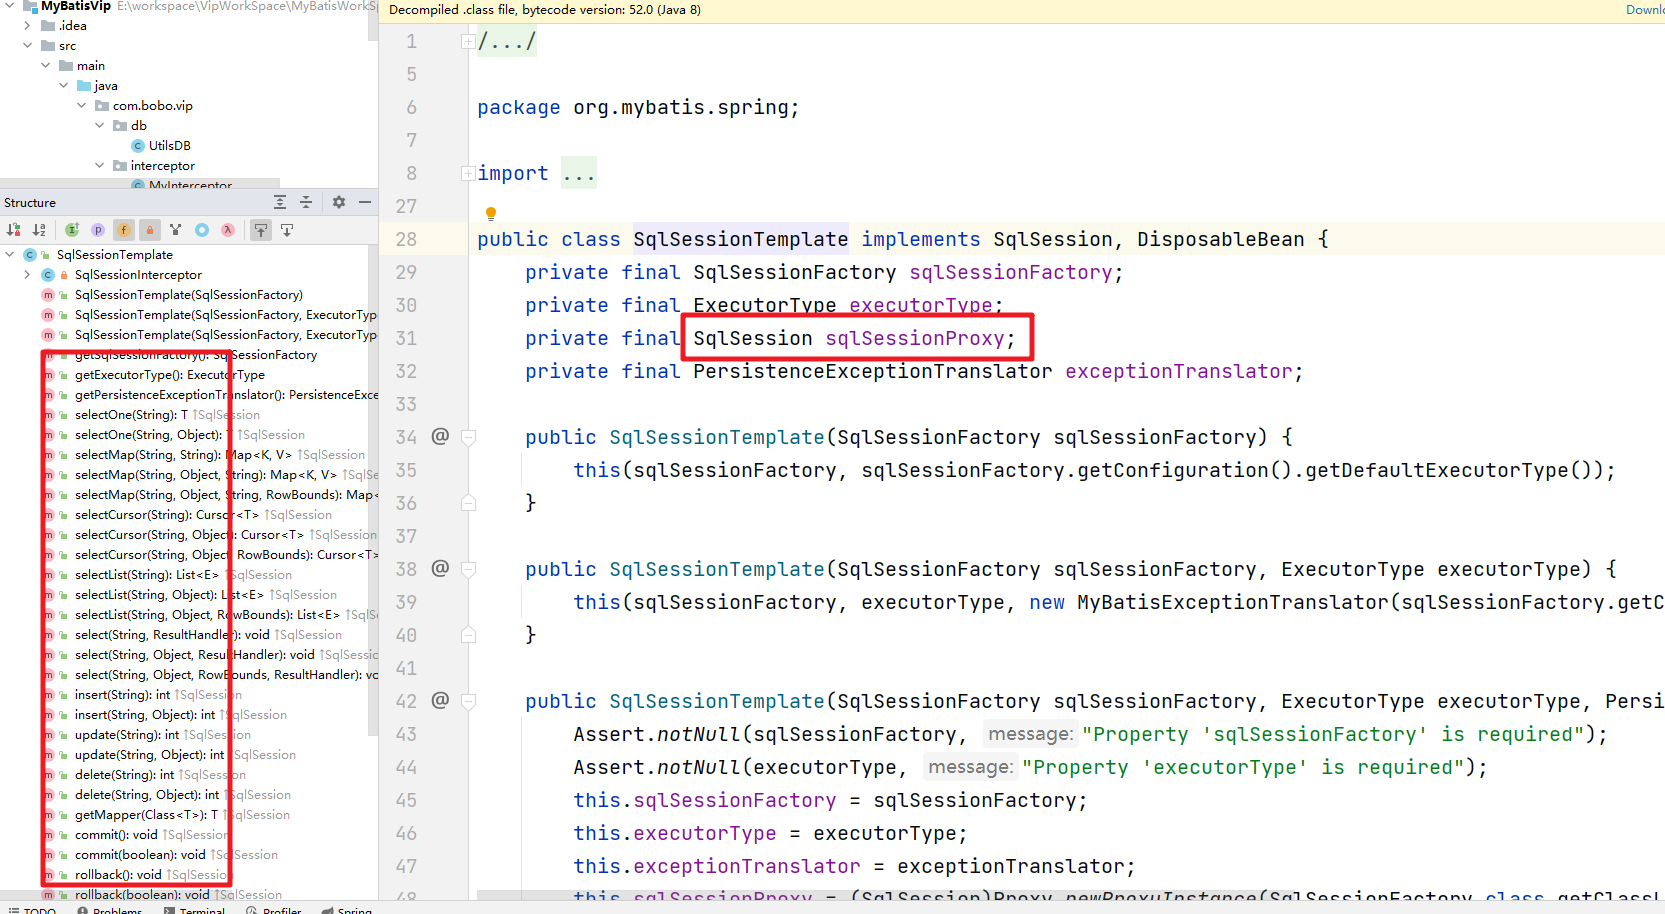Sort Structure items by visibility
The height and width of the screenshot is (914, 1665).
pos(14,230)
